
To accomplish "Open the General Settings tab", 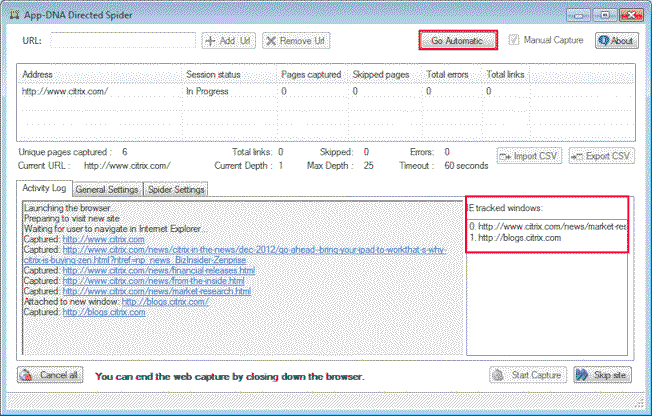I will coord(107,189).
